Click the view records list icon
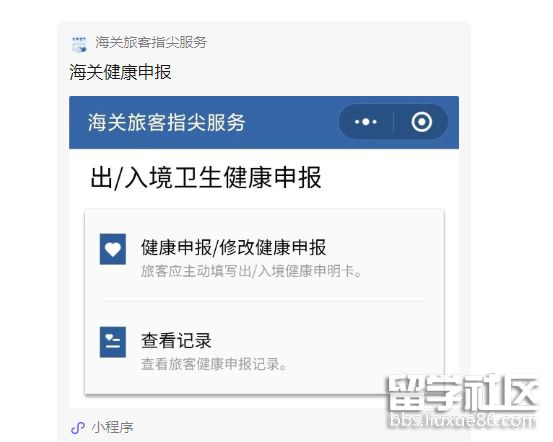This screenshot has height=442, width=553. point(113,342)
